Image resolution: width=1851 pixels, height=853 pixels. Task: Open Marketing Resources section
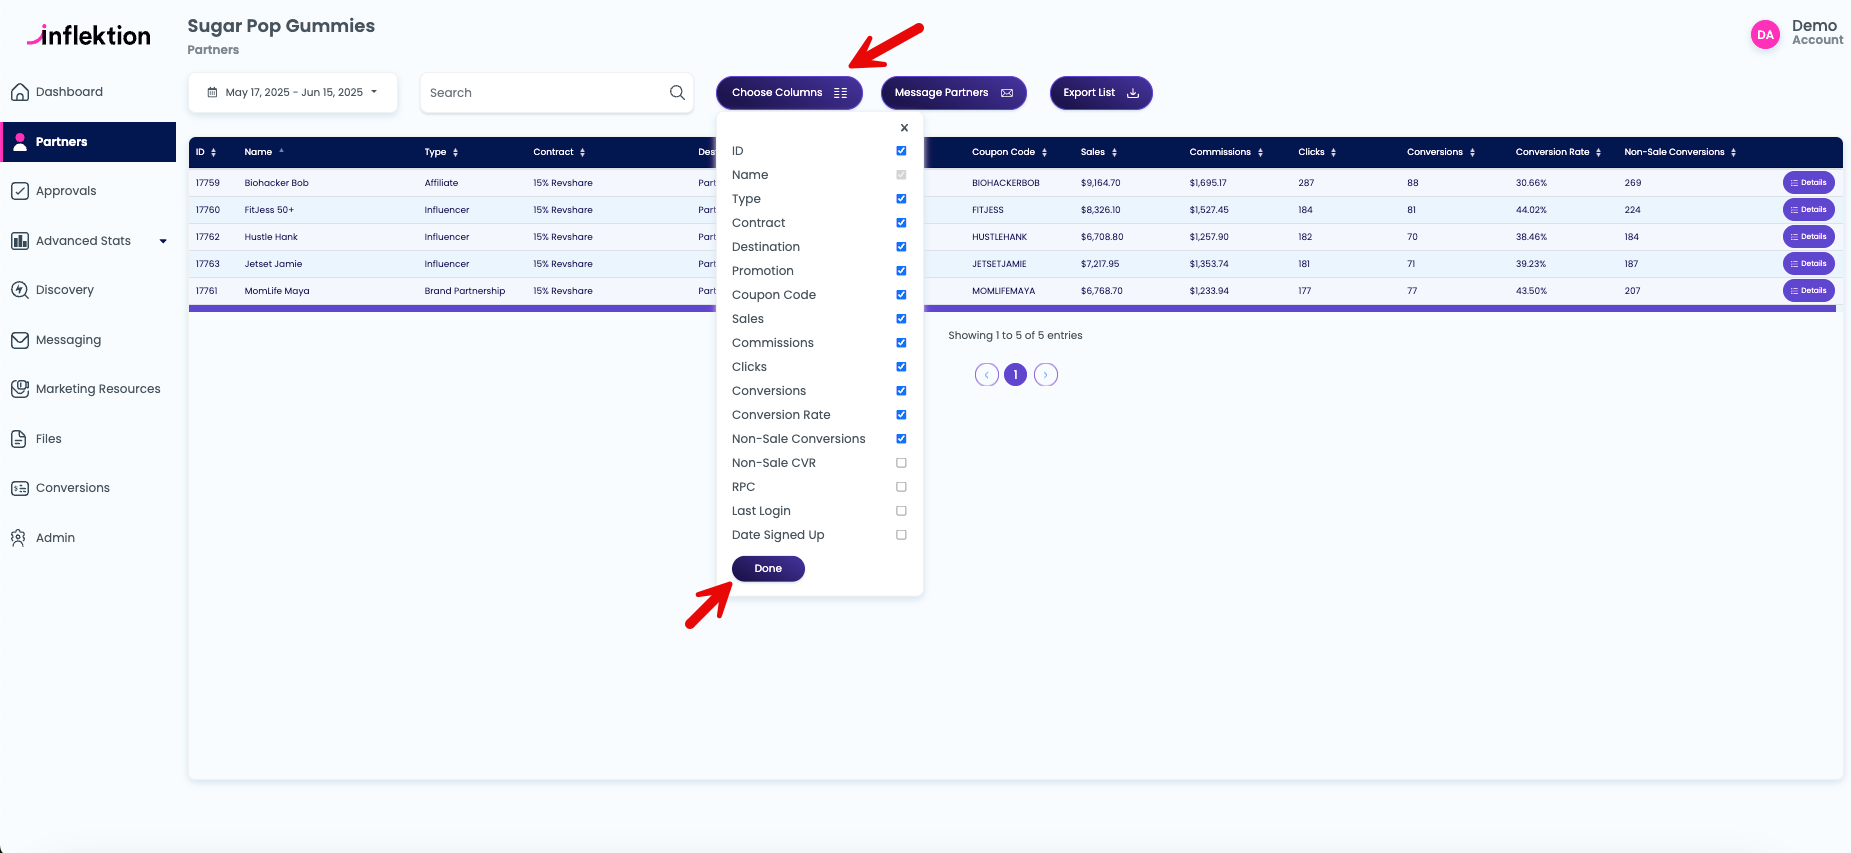coord(98,389)
